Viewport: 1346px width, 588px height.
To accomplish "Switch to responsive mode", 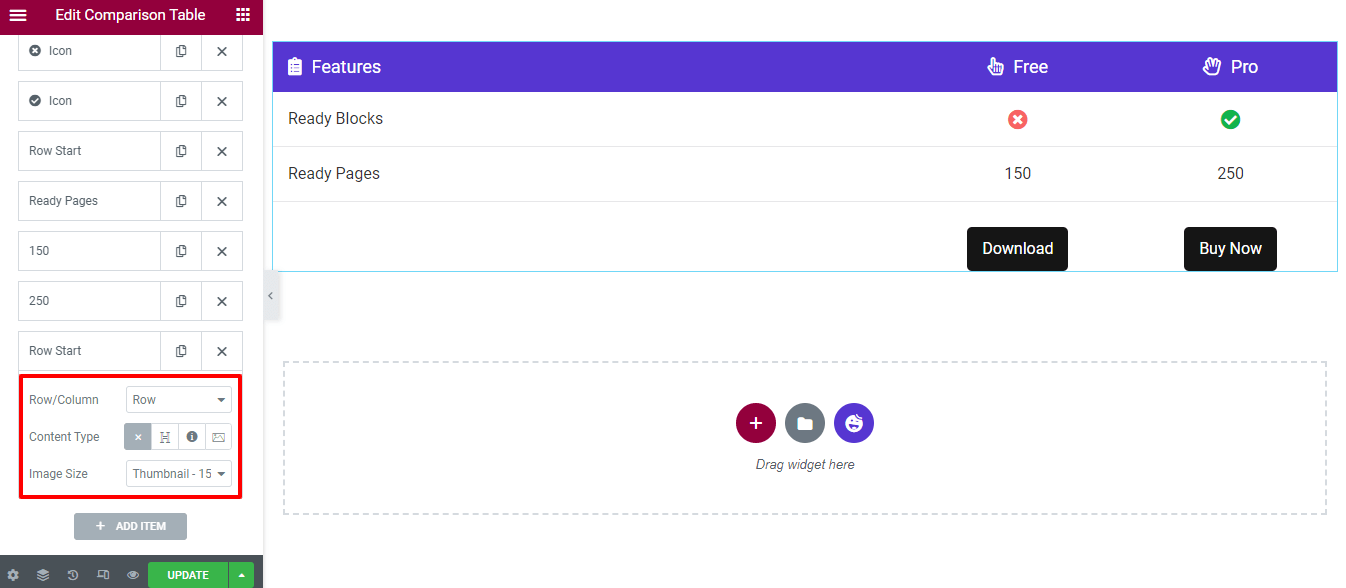I will click(x=103, y=575).
